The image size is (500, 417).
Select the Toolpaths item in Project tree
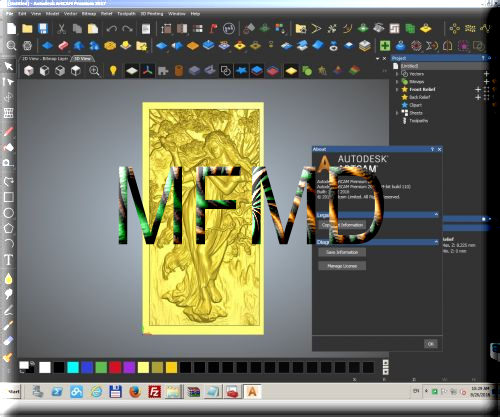(418, 121)
